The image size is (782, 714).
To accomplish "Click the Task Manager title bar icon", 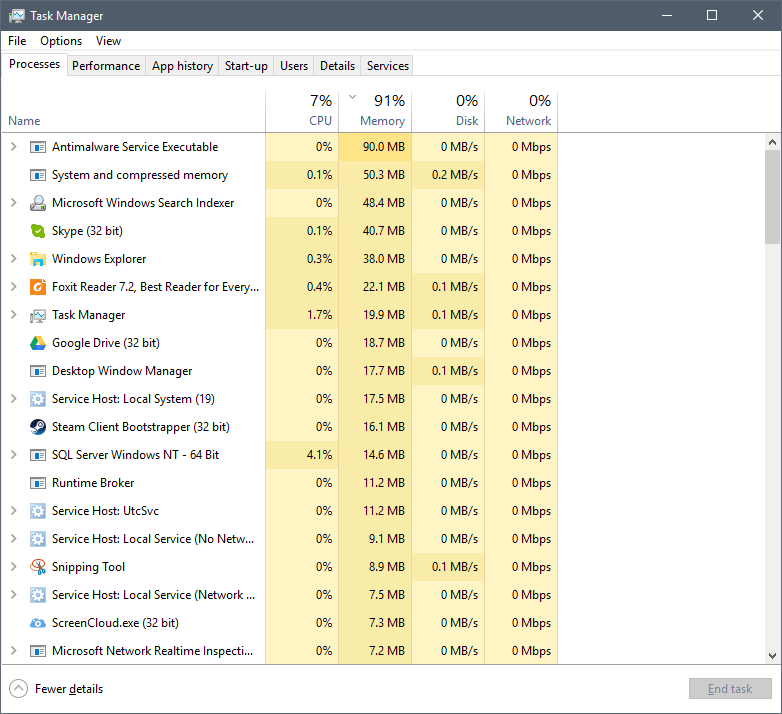I will (16, 15).
